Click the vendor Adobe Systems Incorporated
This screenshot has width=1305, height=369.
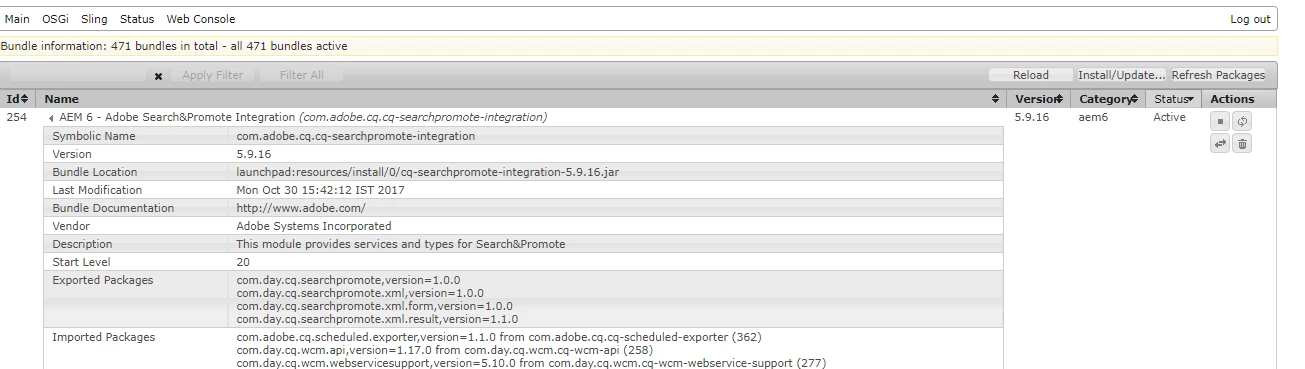(314, 226)
